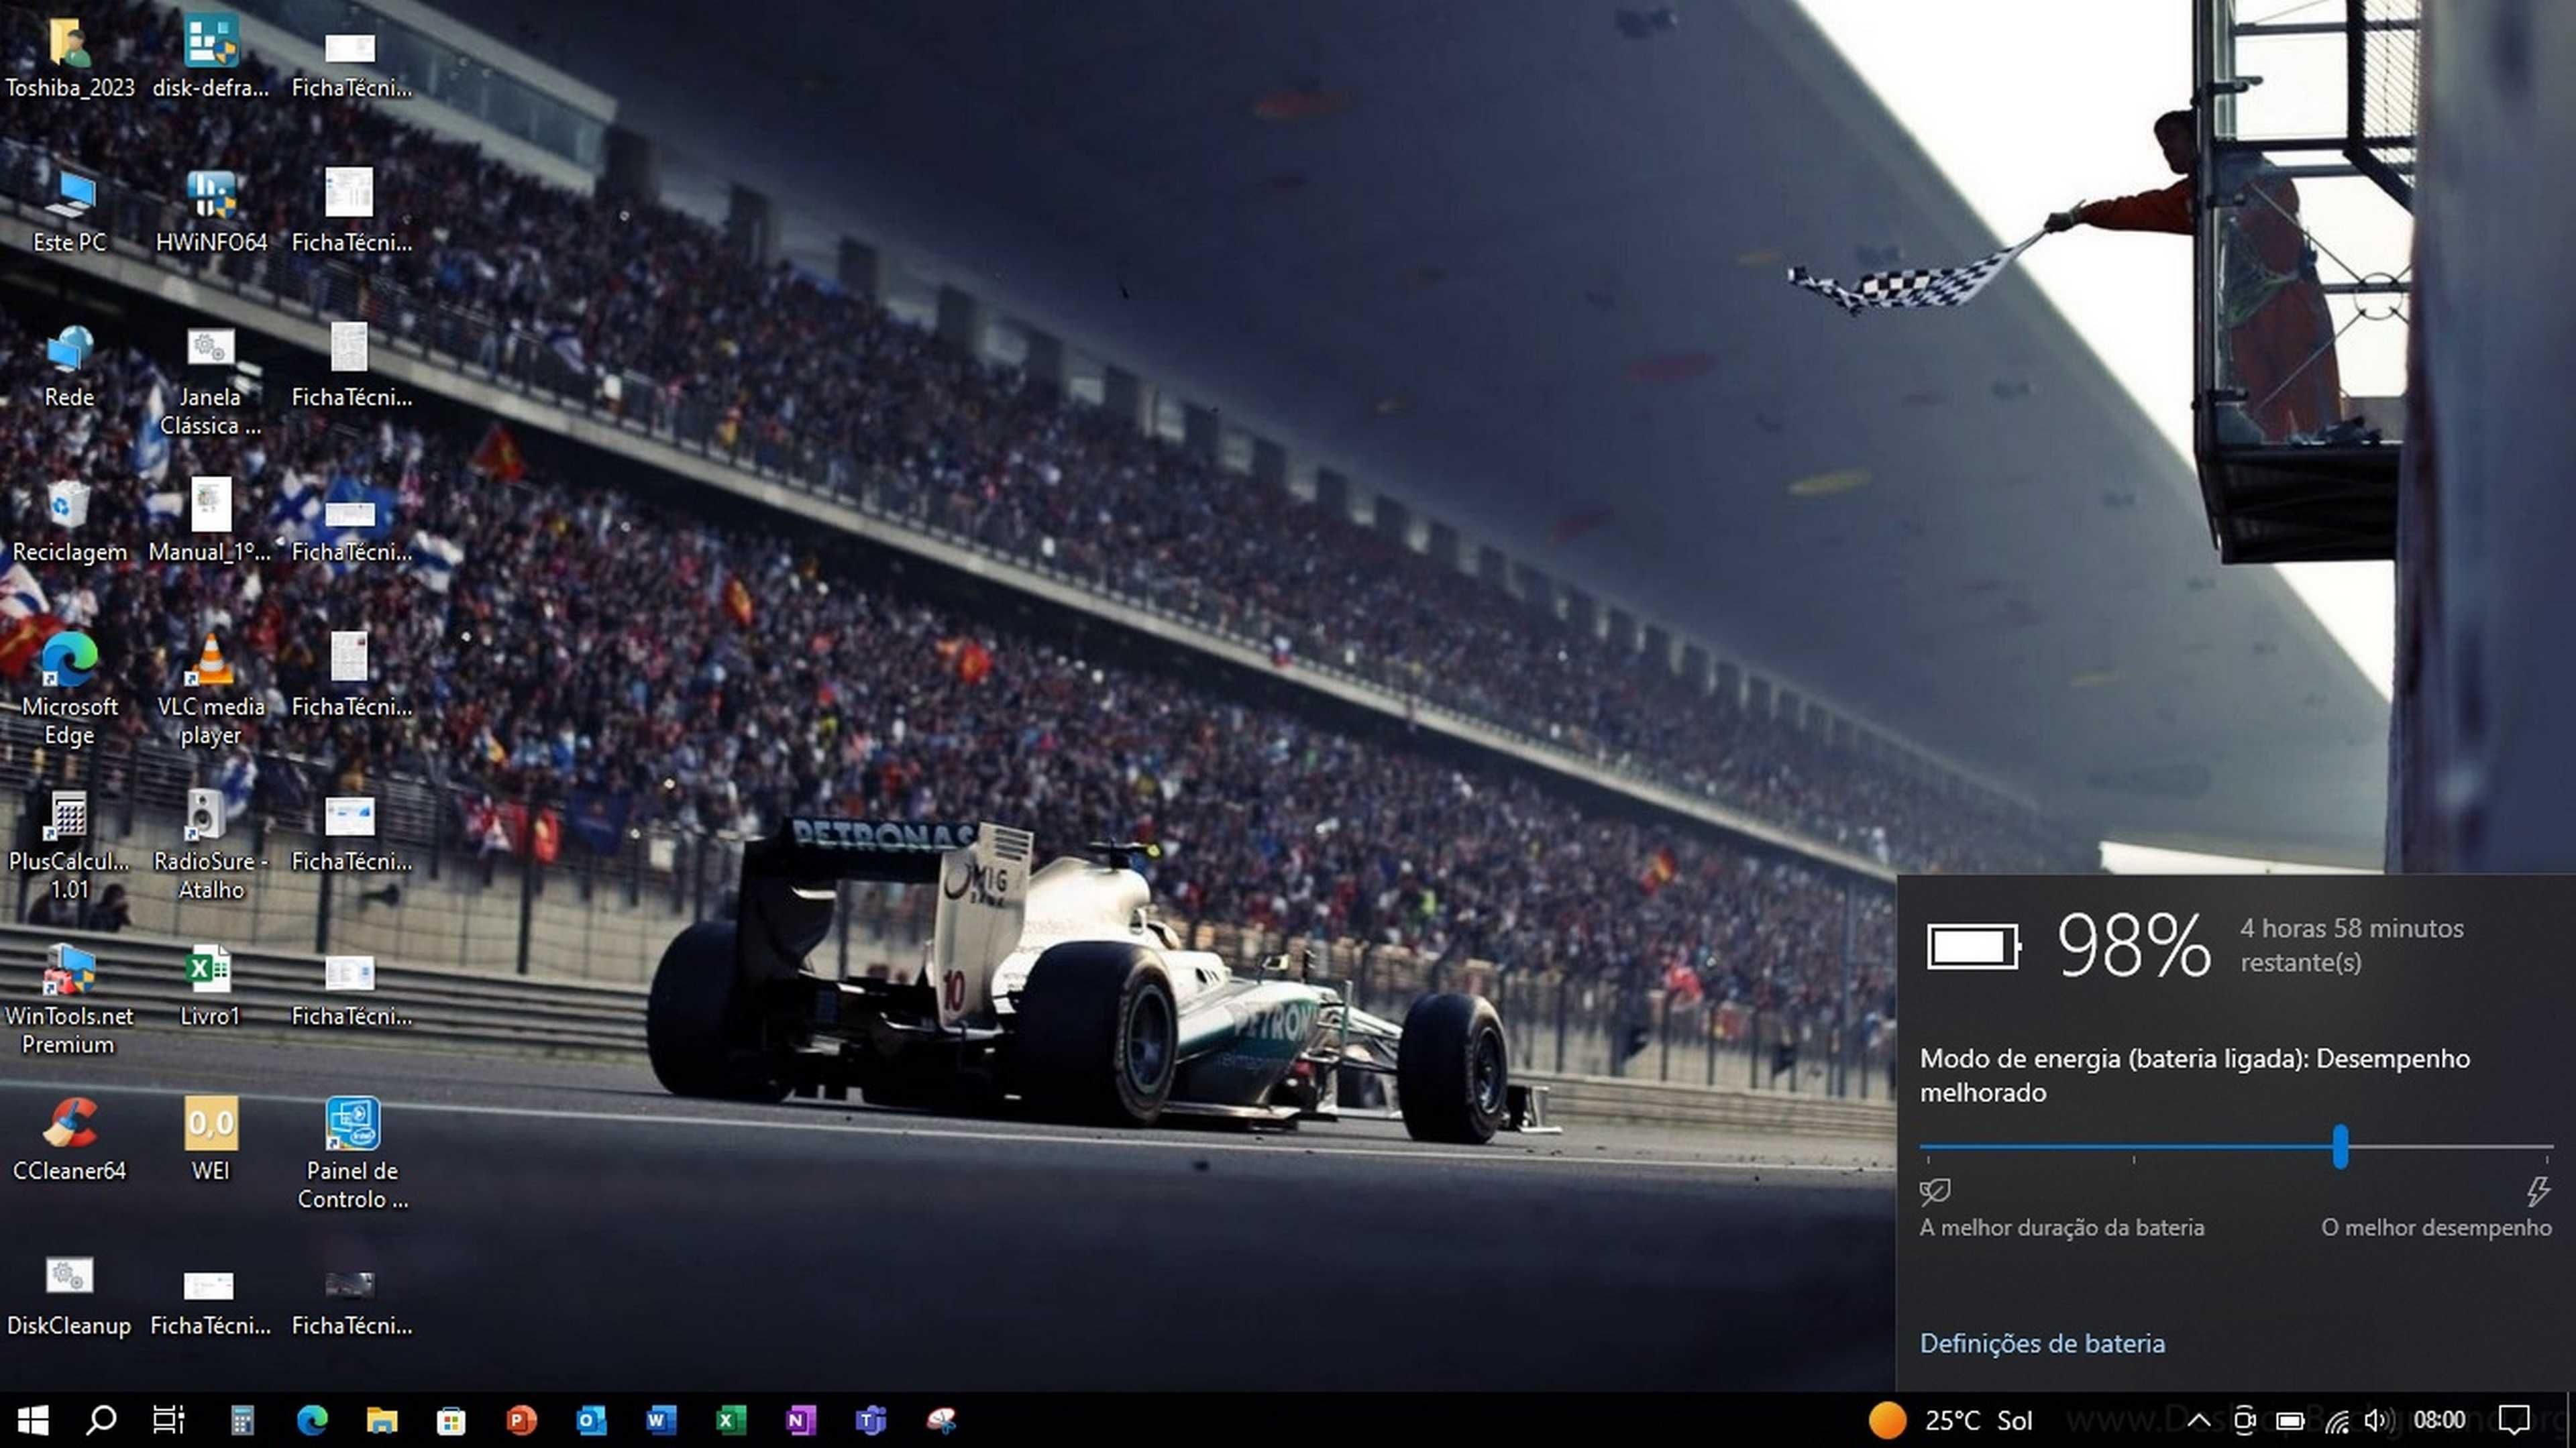Open the Wi-Fi network tray icon
The width and height of the screenshot is (2576, 1448).
tap(2336, 1420)
